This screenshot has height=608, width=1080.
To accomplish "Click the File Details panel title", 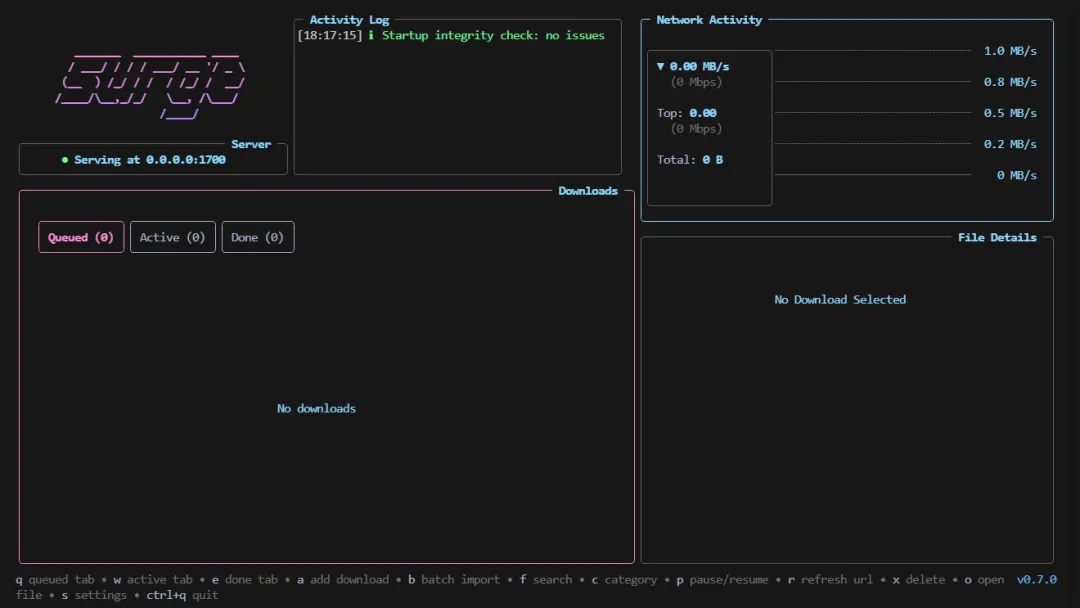I will 997,238.
